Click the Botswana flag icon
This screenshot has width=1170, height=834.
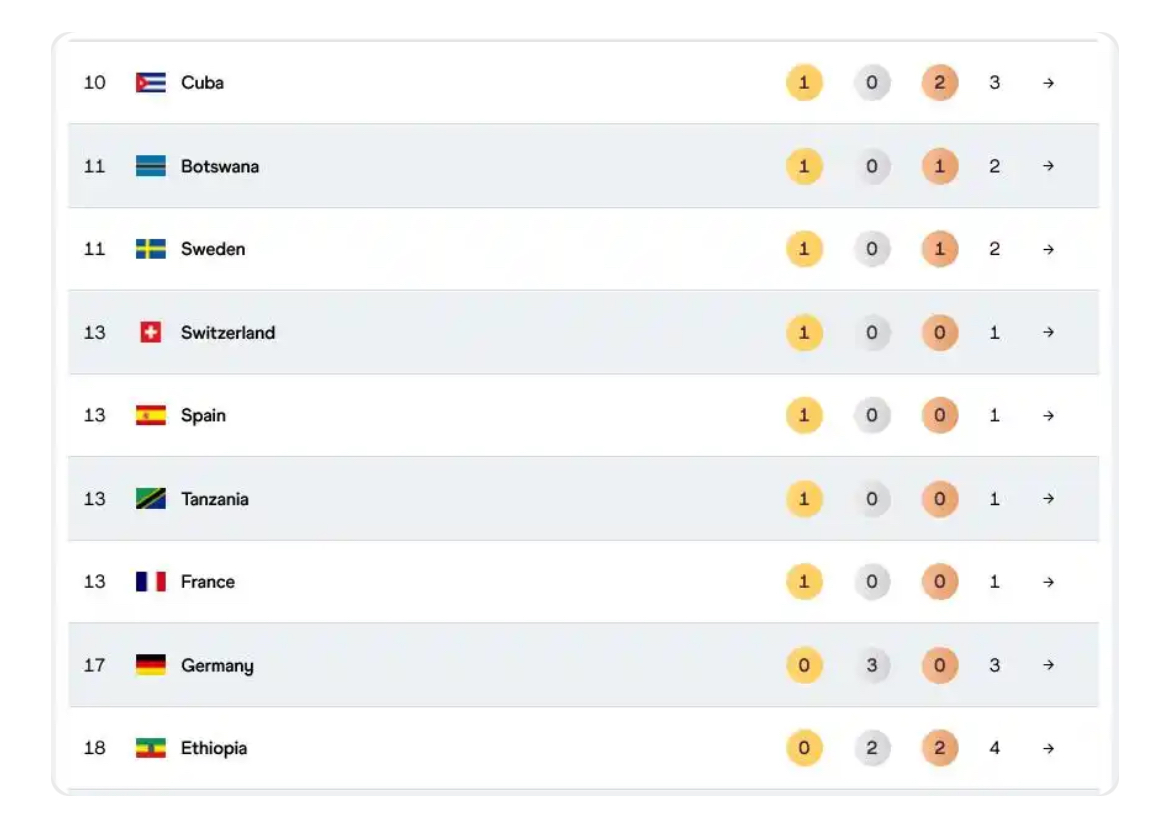pos(151,166)
